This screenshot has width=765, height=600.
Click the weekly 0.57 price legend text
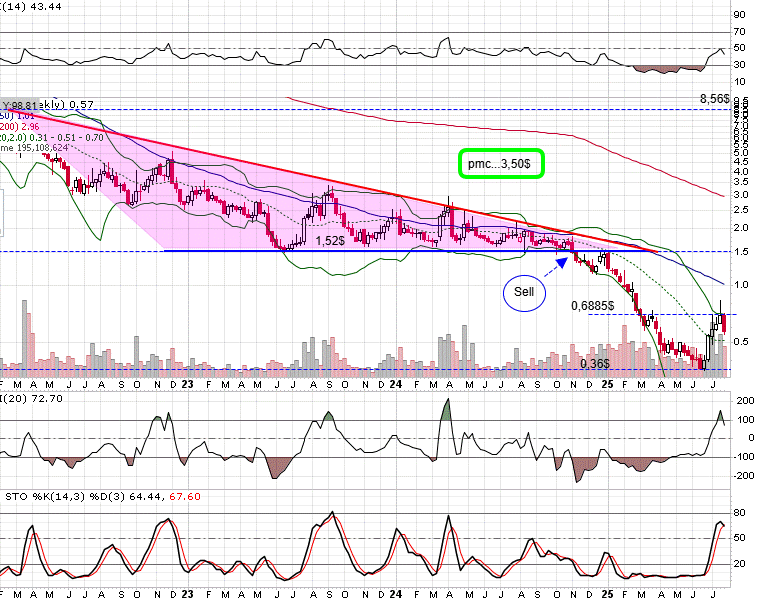[x=67, y=105]
